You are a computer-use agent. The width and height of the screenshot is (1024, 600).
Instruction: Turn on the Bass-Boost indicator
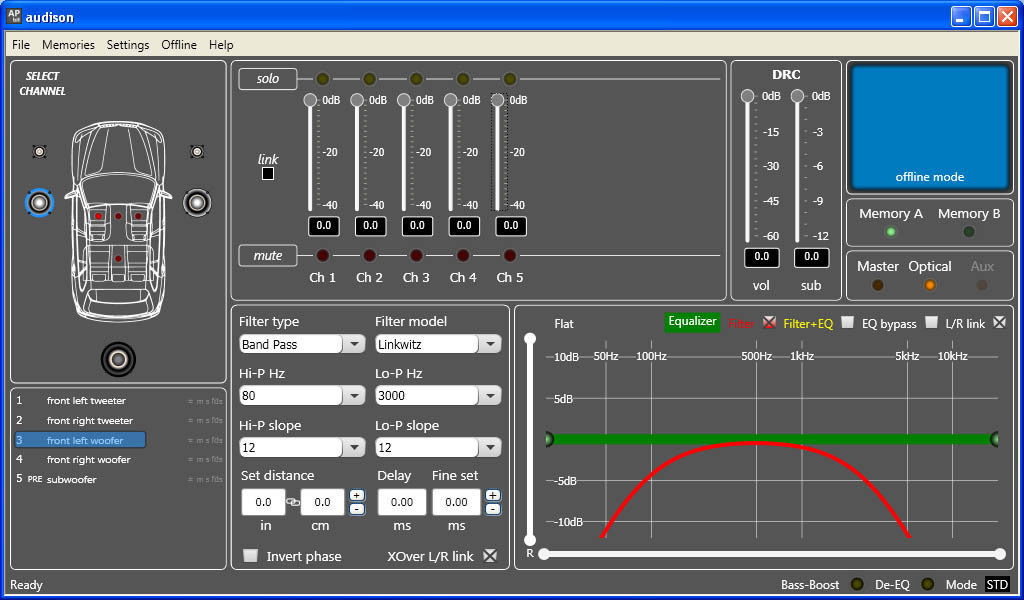click(857, 584)
